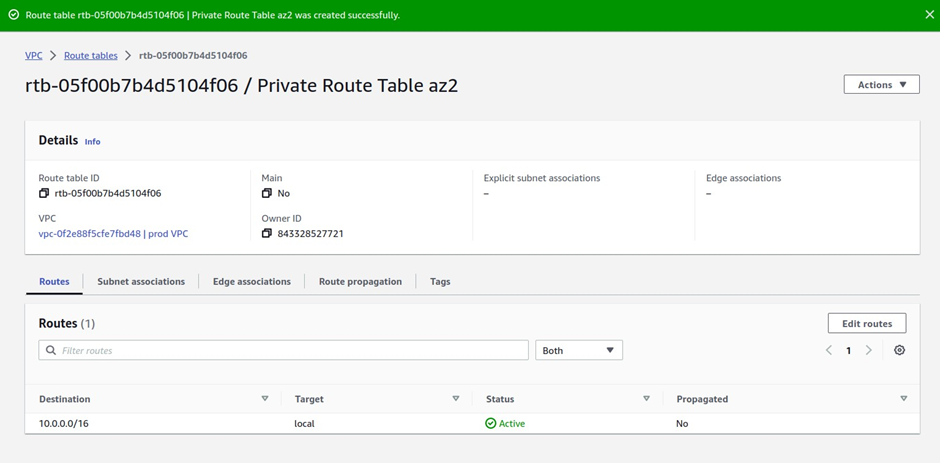Click the success checkmark icon in banner
Image resolution: width=940 pixels, height=463 pixels.
click(x=14, y=14)
